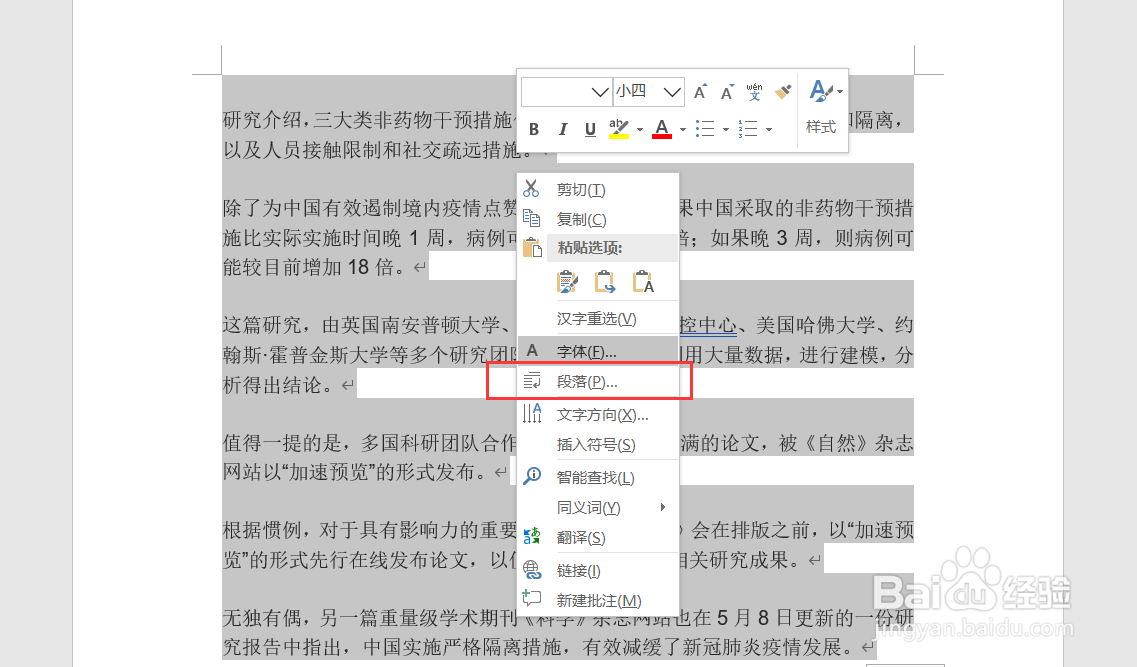This screenshot has width=1137, height=667.
Task: Open the Phonetic Guide (拼音指南) icon
Action: pos(754,92)
